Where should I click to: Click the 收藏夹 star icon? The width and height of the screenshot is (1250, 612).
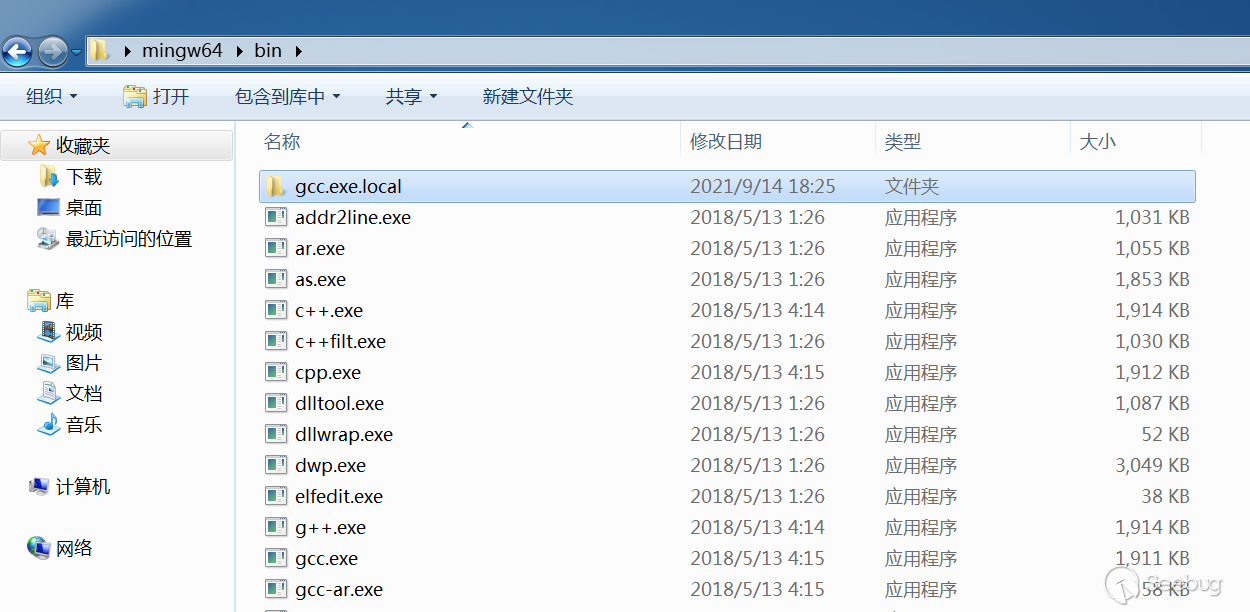tap(39, 146)
